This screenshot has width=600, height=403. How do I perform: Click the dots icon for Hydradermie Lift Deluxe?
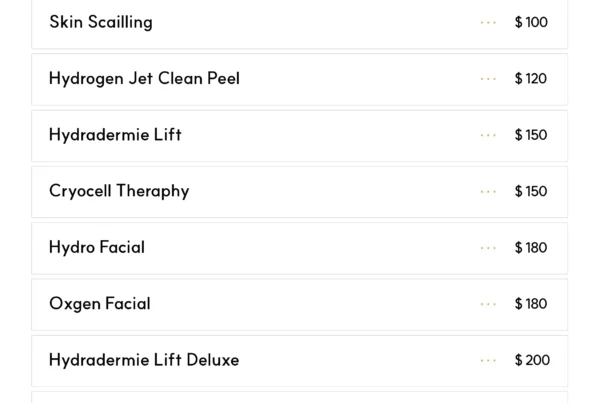488,360
